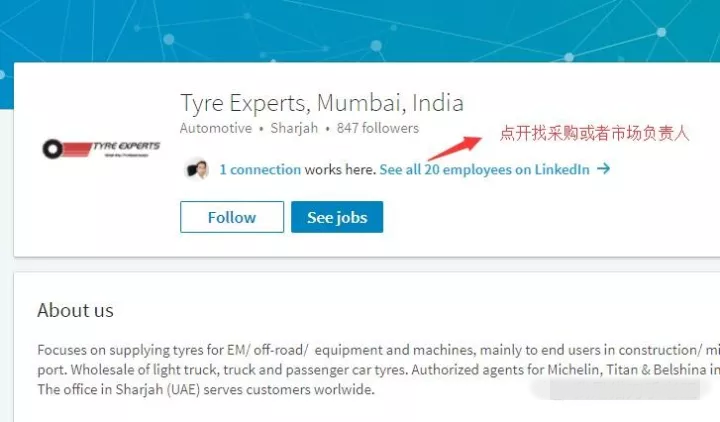Open the connection's profile avatar
This screenshot has width=720, height=422.
click(x=197, y=169)
